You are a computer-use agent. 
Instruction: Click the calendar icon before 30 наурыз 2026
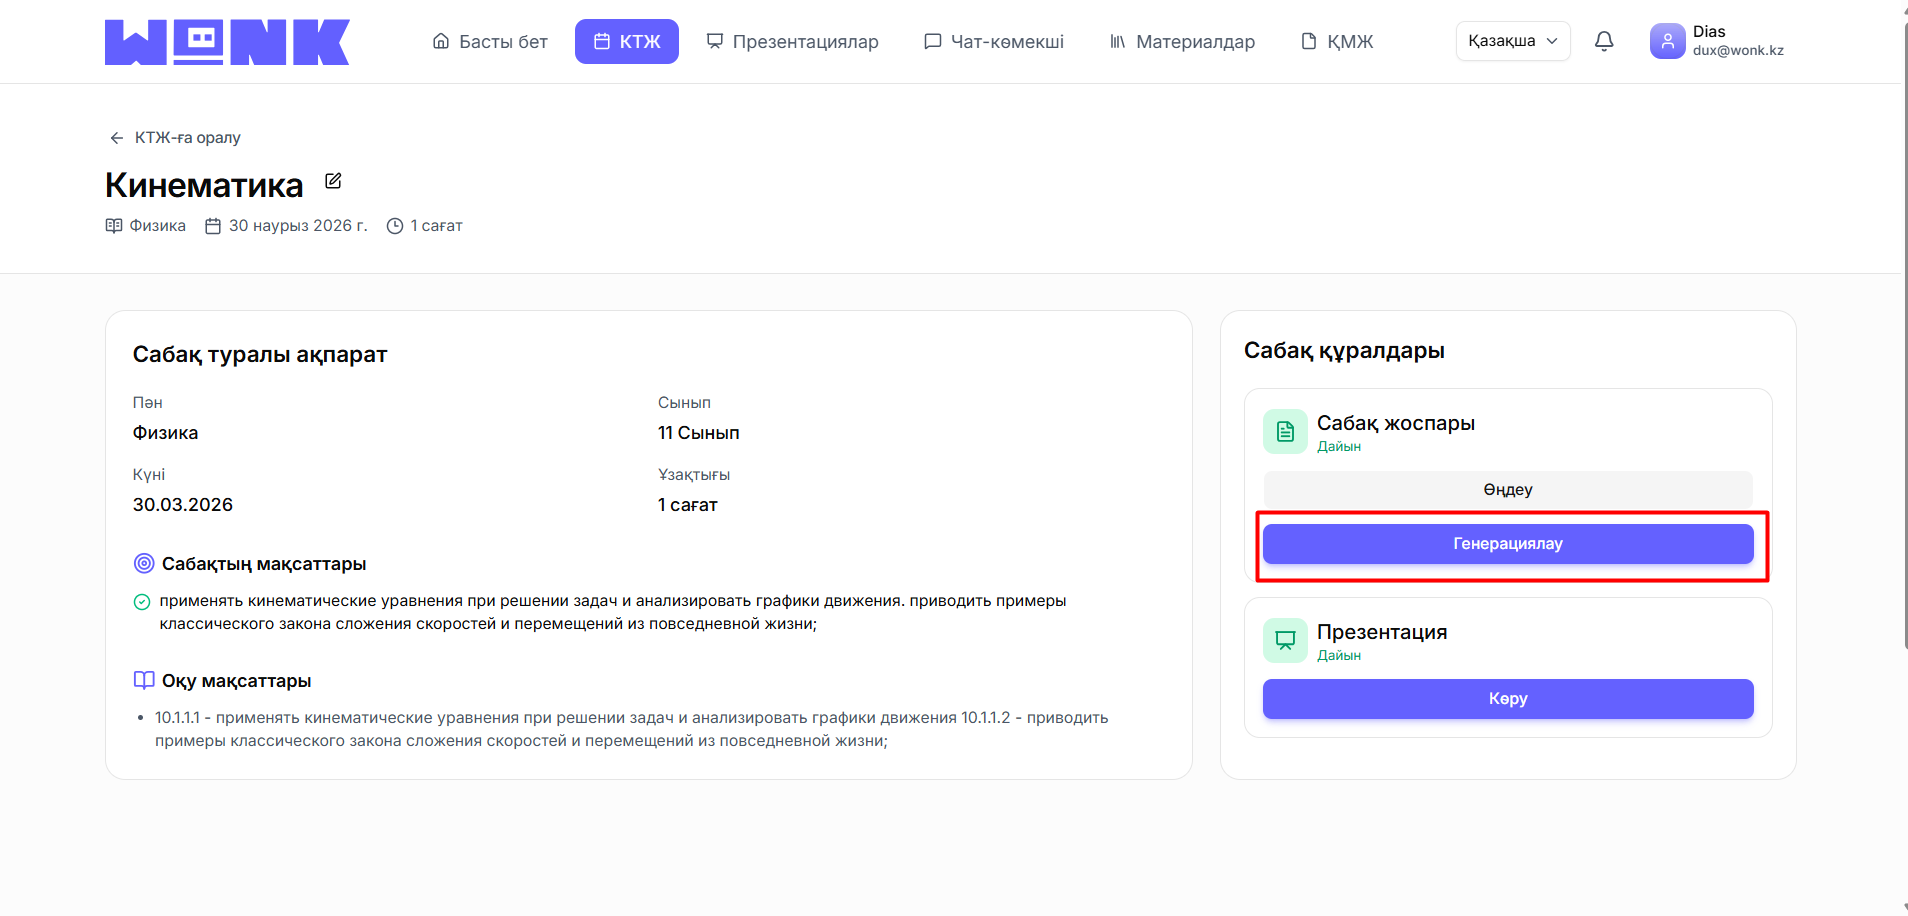[213, 225]
